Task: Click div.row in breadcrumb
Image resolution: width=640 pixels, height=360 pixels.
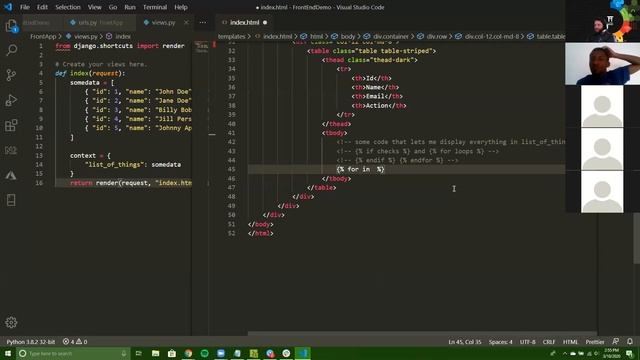Action: click(x=436, y=36)
